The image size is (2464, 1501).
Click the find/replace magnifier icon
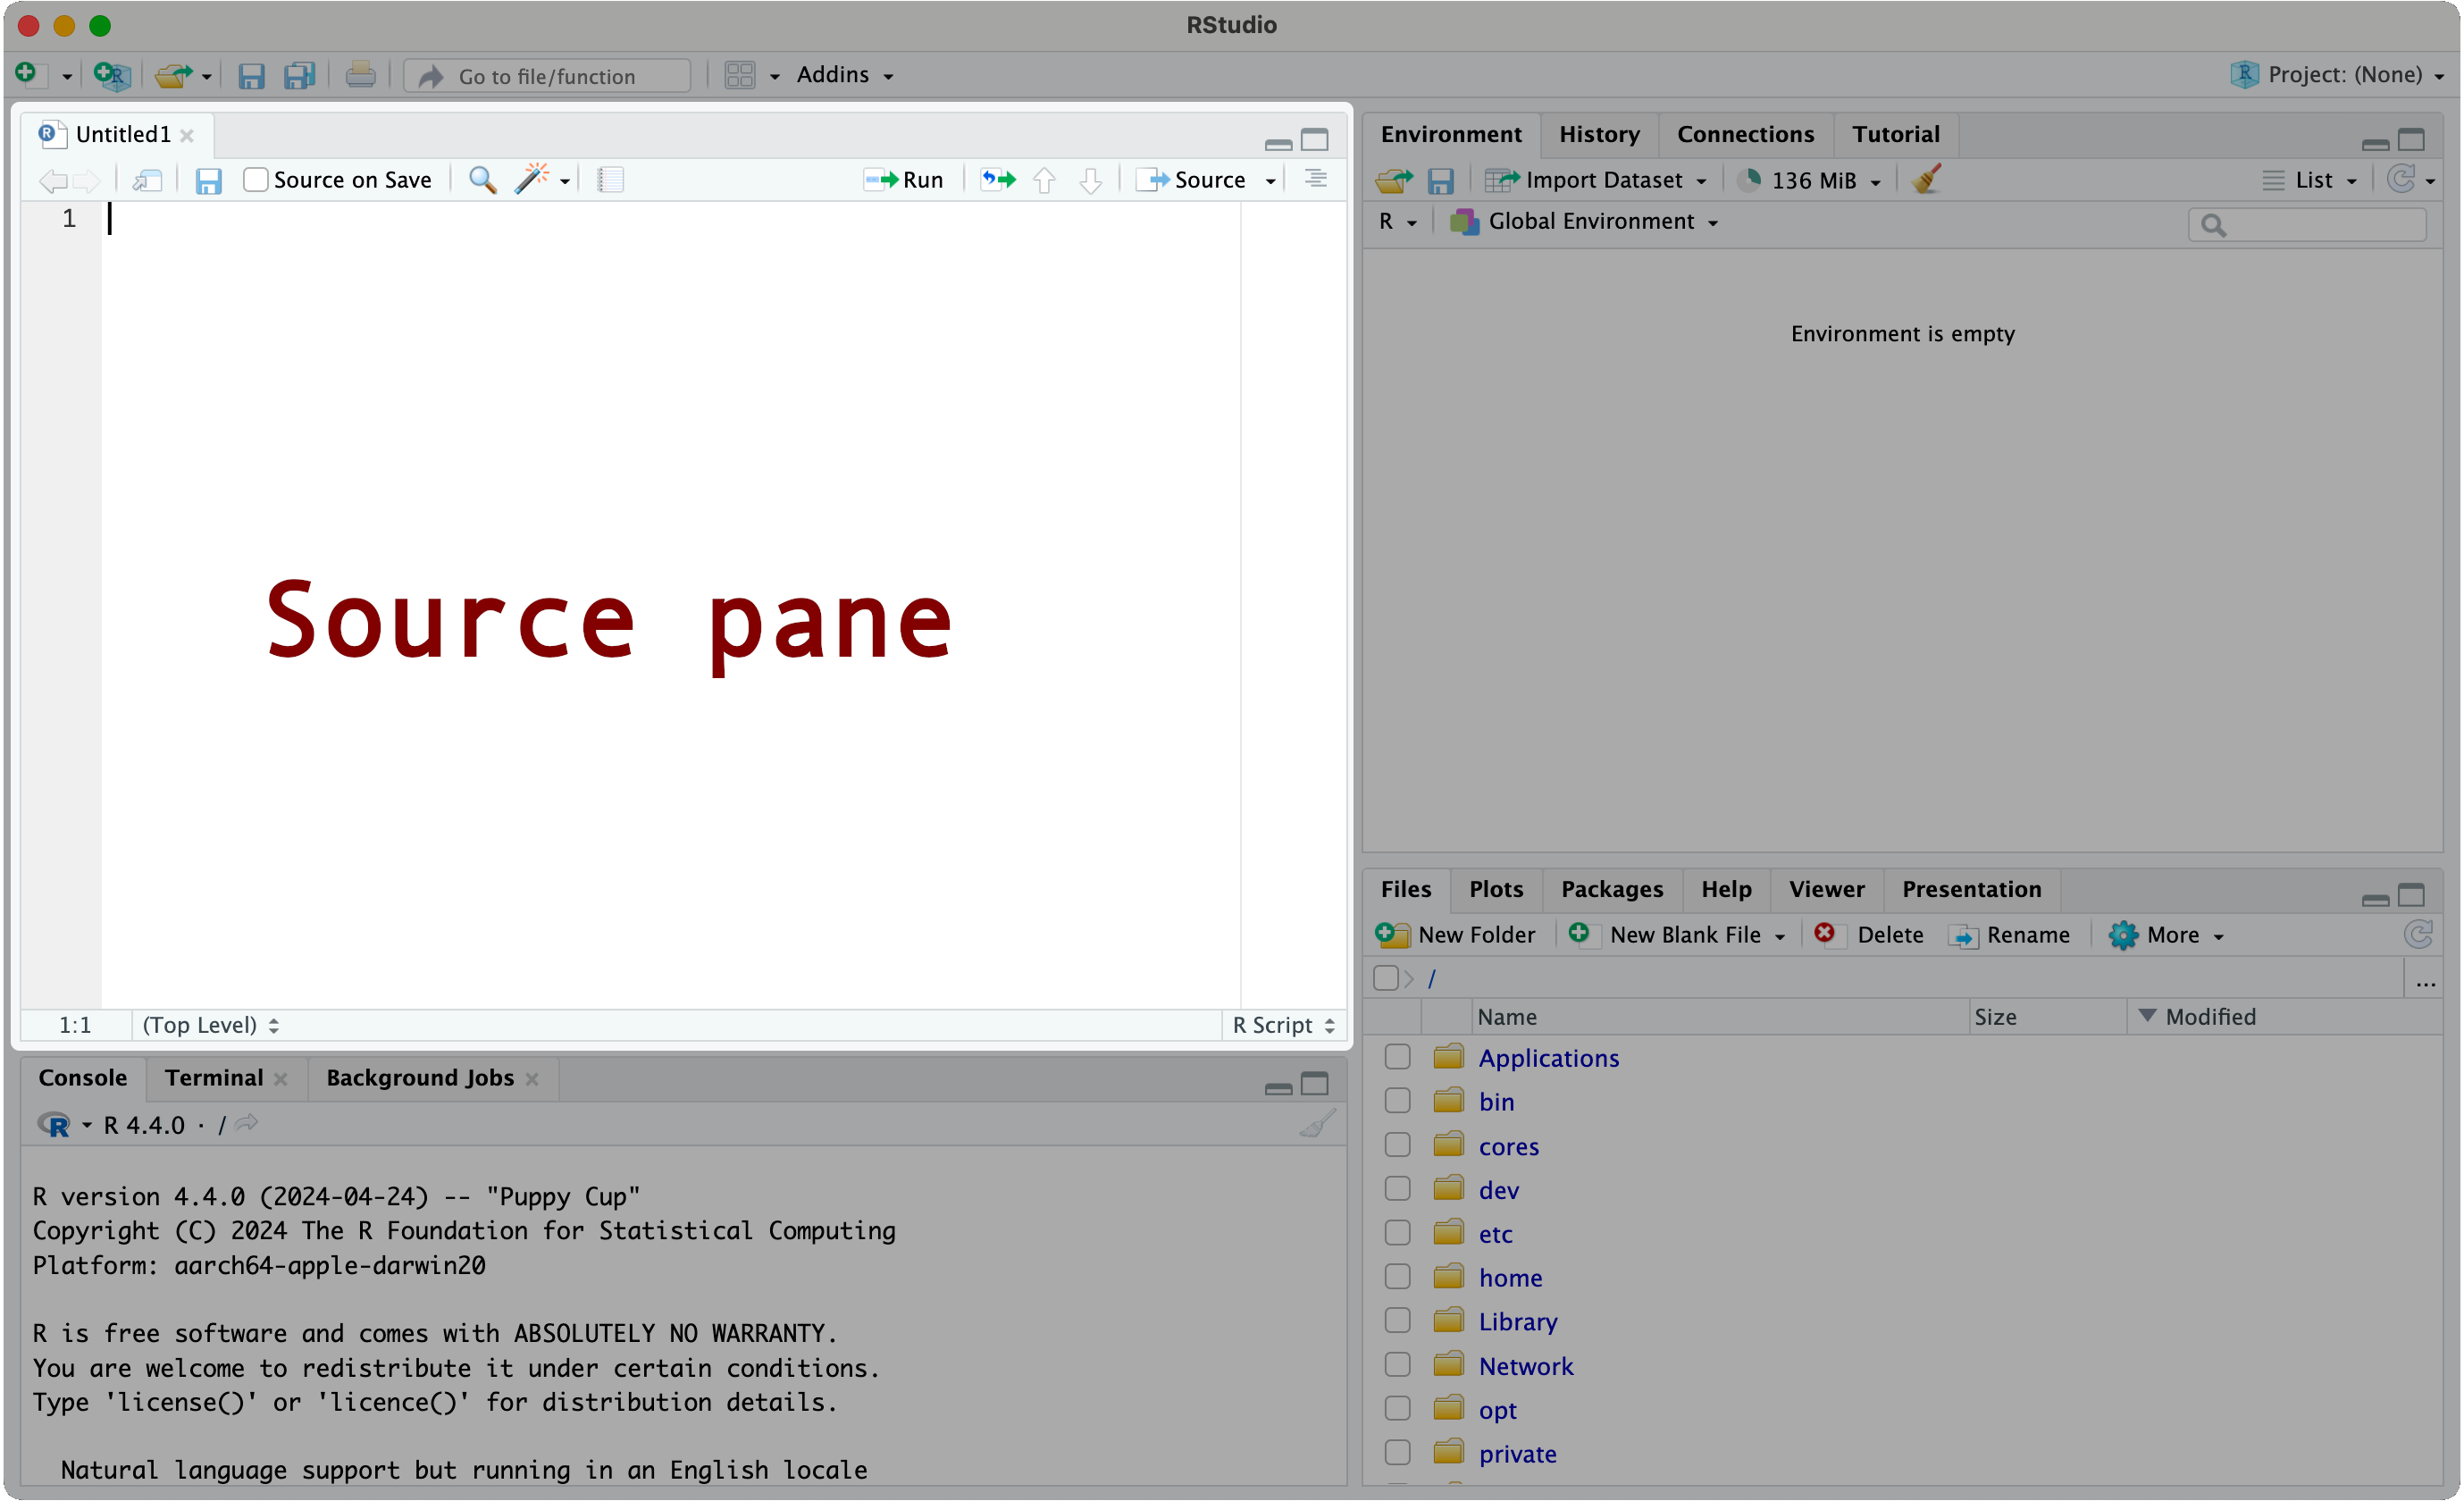tap(482, 180)
